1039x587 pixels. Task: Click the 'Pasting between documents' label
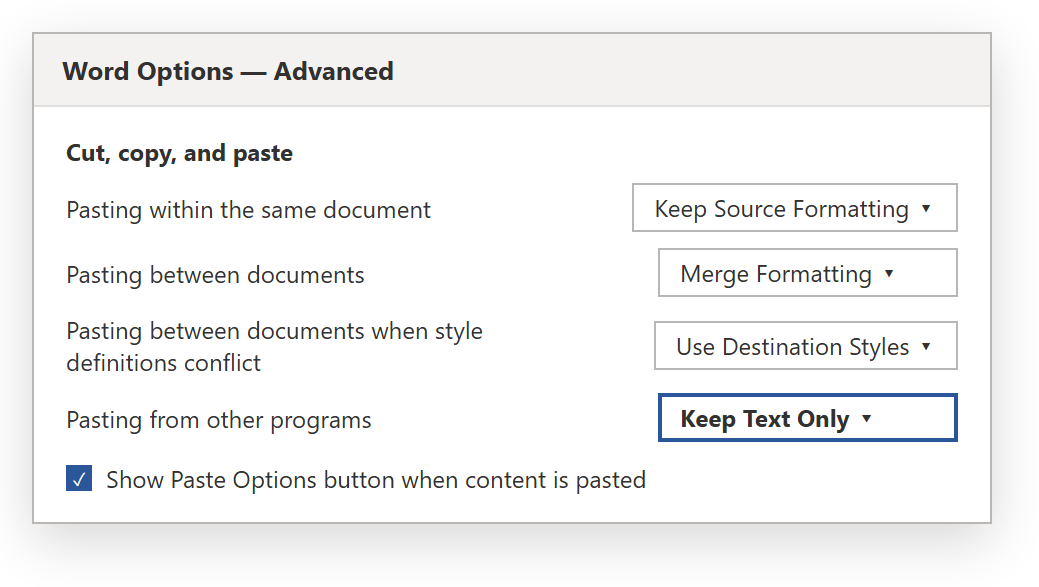point(215,275)
